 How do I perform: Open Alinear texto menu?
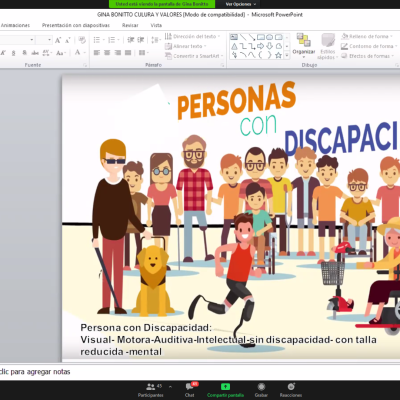[186, 46]
